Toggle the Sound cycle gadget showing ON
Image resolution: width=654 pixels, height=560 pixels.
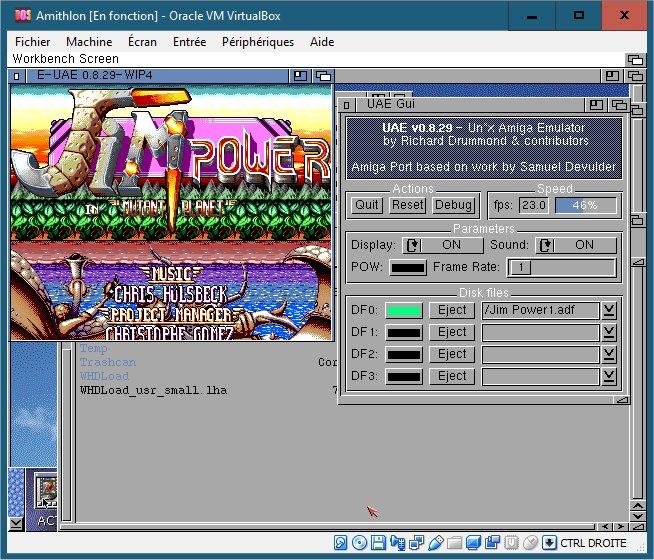pos(576,245)
